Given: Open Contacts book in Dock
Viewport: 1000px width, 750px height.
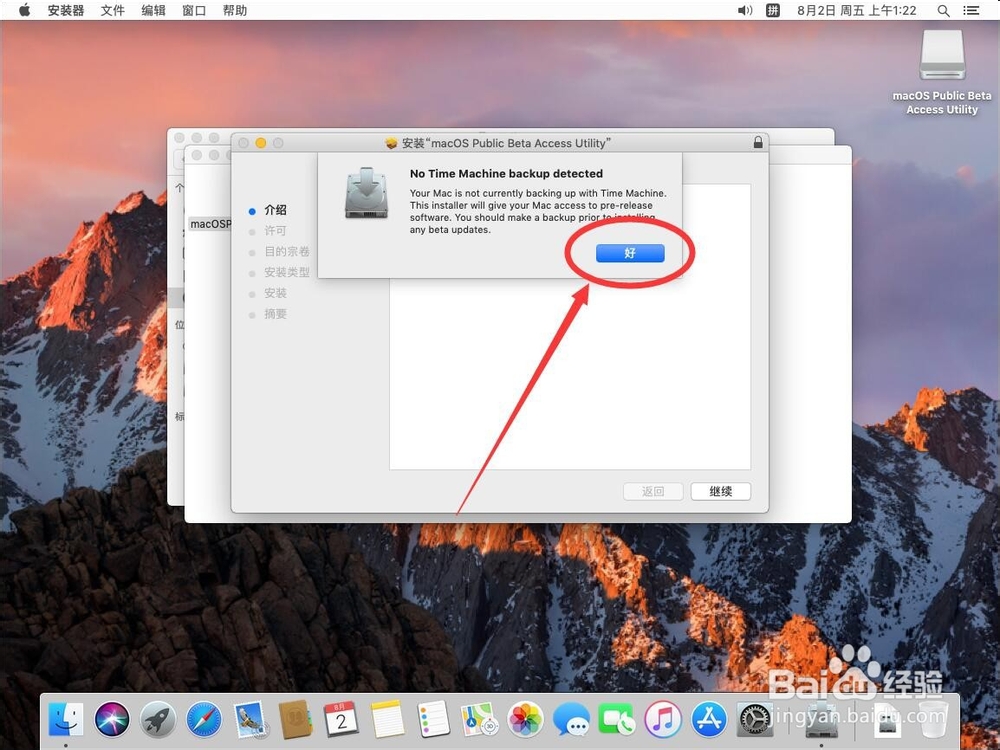Looking at the screenshot, I should [x=295, y=719].
